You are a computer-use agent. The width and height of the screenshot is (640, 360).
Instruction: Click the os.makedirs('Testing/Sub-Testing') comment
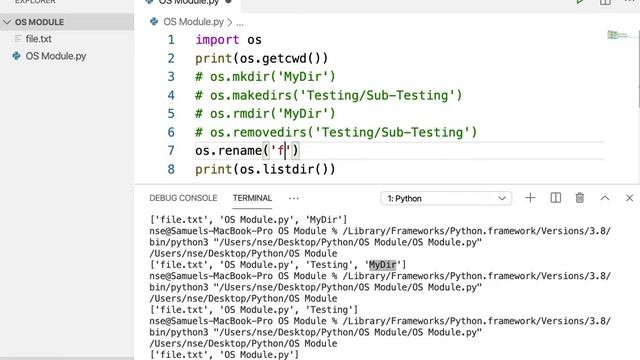point(329,95)
